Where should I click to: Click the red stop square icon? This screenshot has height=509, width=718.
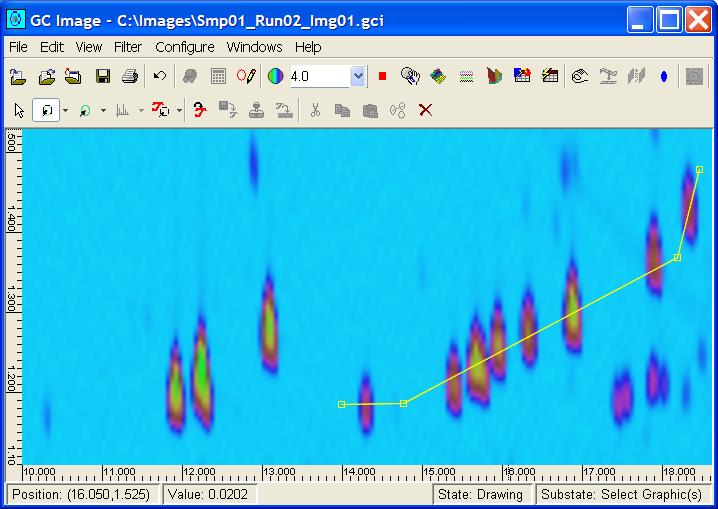pyautogui.click(x=382, y=76)
